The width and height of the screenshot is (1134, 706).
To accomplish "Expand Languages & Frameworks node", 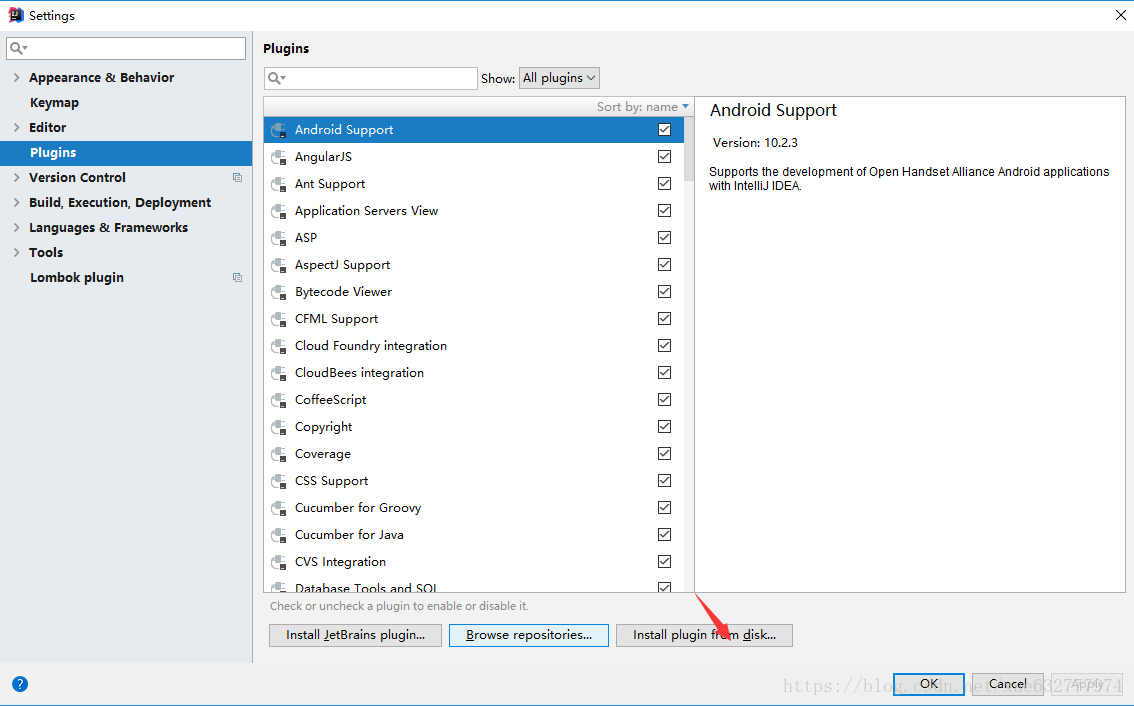I will pos(17,227).
